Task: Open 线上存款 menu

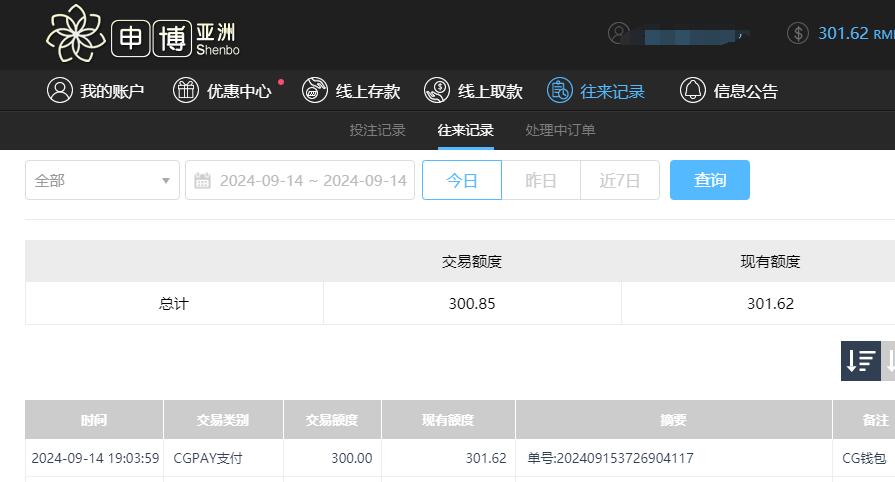Action: [351, 91]
